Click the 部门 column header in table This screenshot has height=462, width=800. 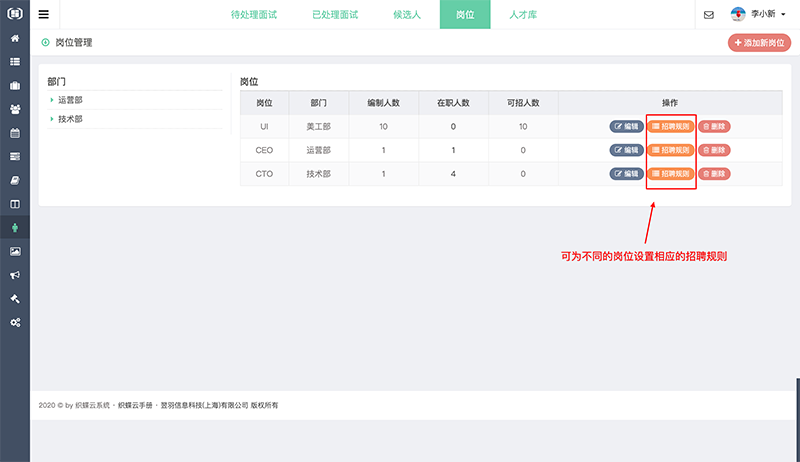[318, 103]
